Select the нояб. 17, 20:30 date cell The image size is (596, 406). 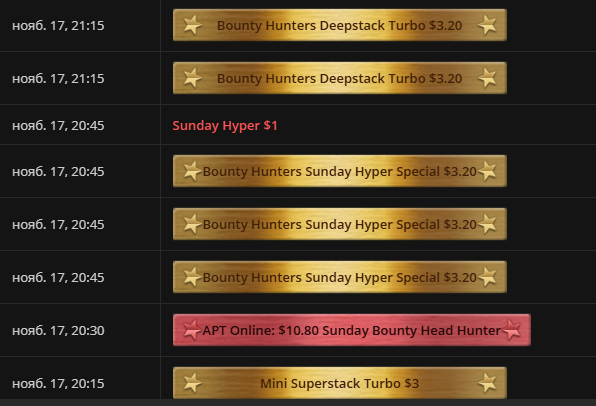point(58,330)
